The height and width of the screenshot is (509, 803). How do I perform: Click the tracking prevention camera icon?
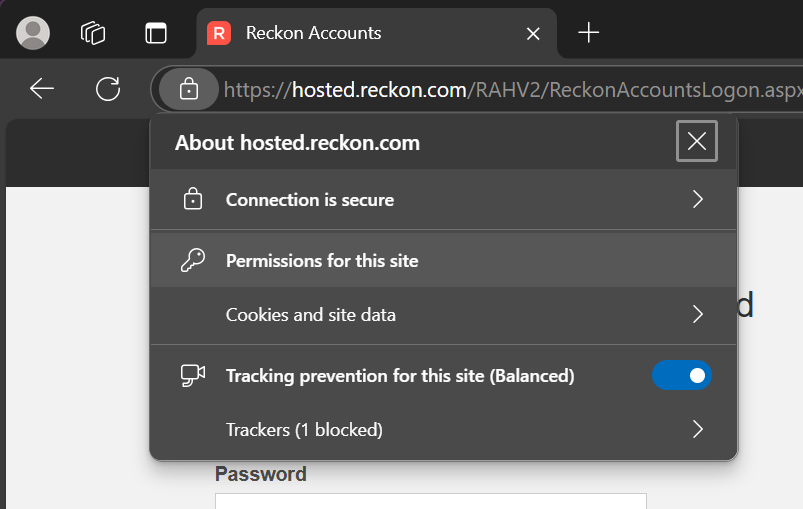(193, 375)
